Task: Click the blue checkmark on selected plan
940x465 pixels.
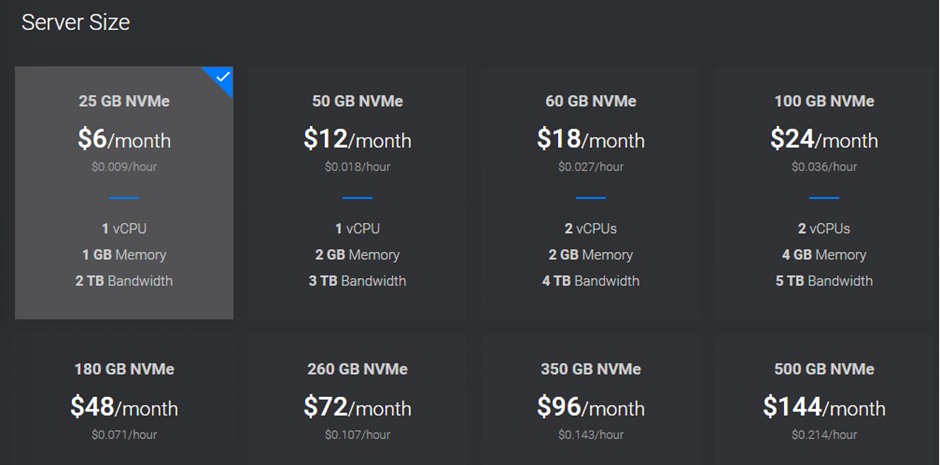Action: [222, 77]
